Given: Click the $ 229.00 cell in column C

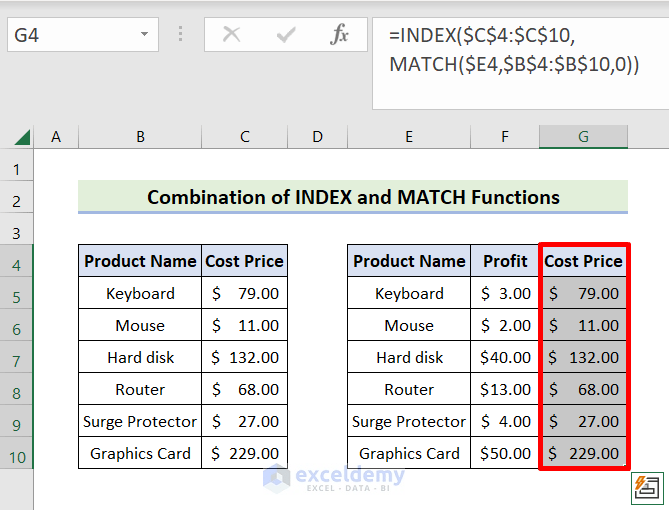Looking at the screenshot, I should [244, 453].
